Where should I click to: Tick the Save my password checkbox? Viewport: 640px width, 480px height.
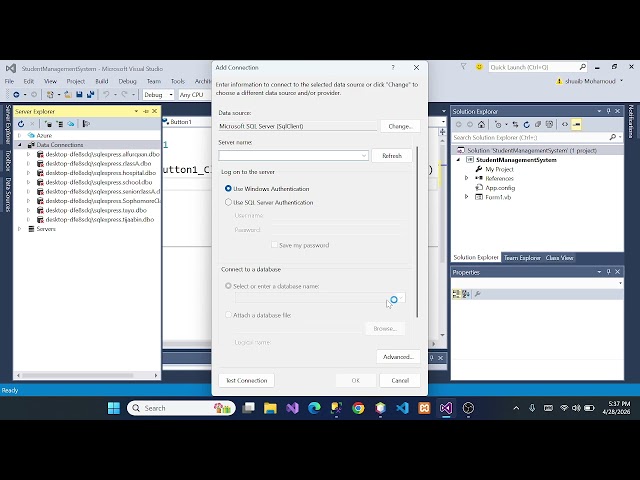[274, 245]
